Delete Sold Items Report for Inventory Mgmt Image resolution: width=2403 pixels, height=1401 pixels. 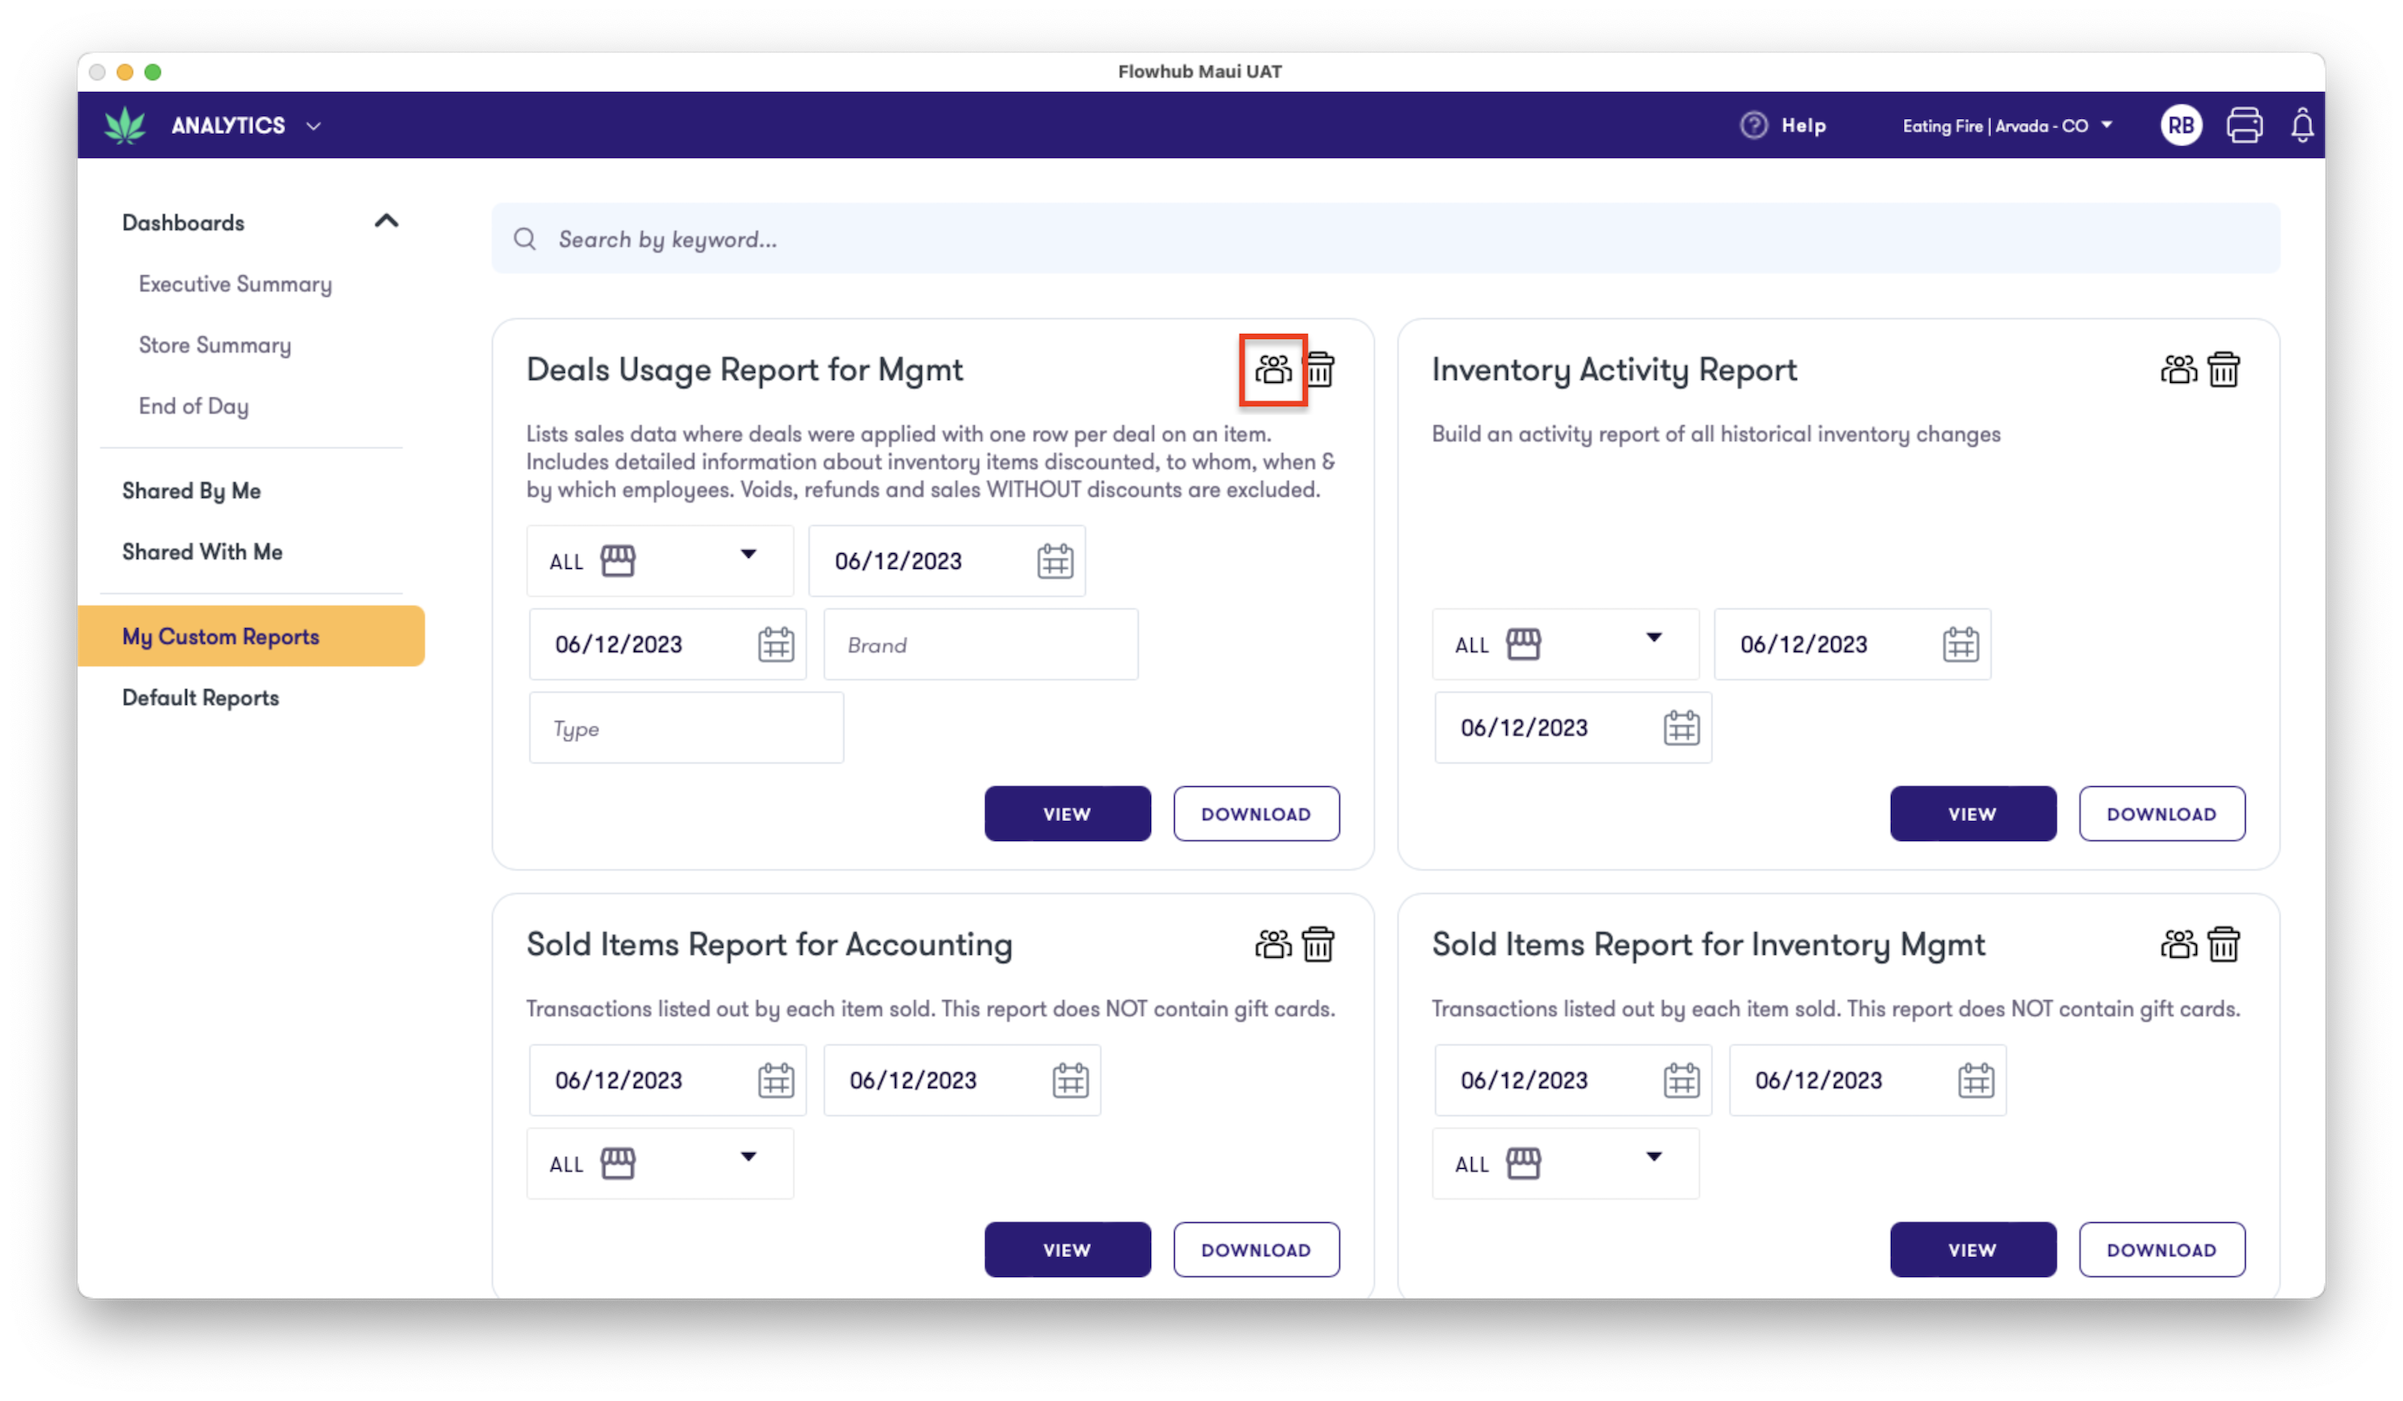coord(2224,944)
